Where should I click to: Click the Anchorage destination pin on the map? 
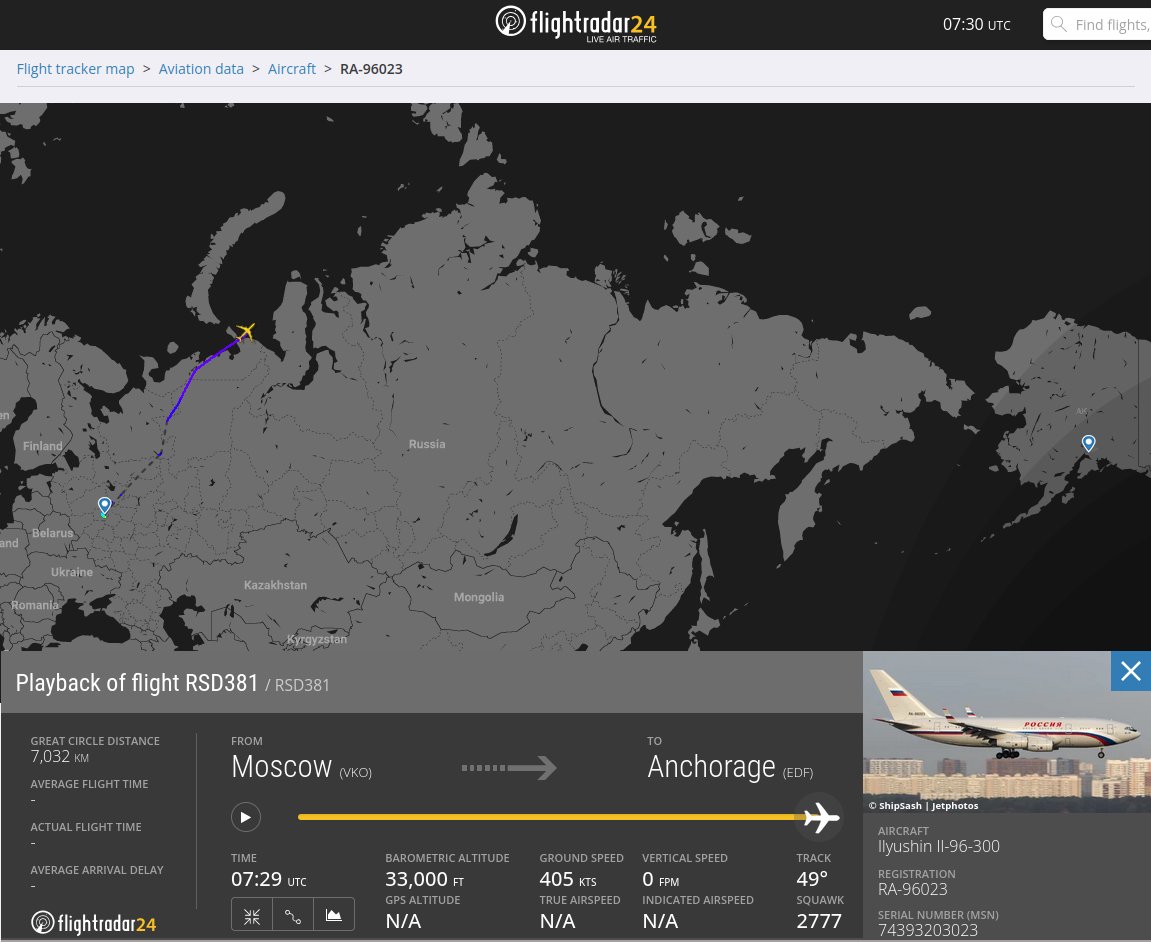click(x=1089, y=443)
